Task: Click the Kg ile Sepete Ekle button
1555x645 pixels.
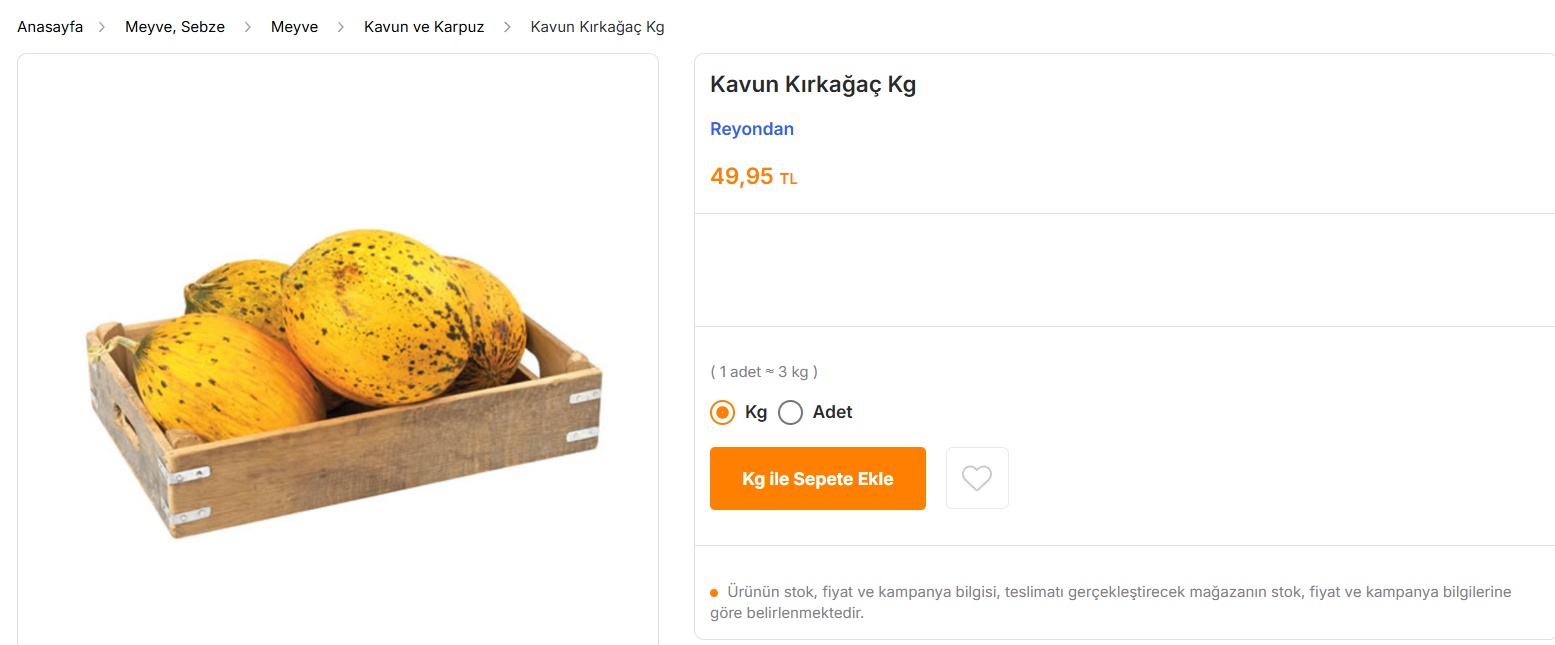Action: point(817,479)
